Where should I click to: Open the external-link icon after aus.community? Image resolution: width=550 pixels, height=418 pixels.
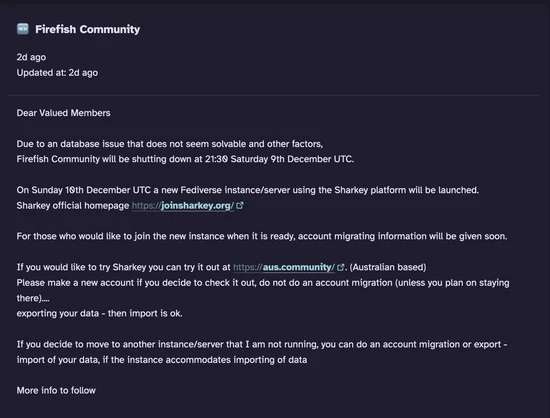341,267
